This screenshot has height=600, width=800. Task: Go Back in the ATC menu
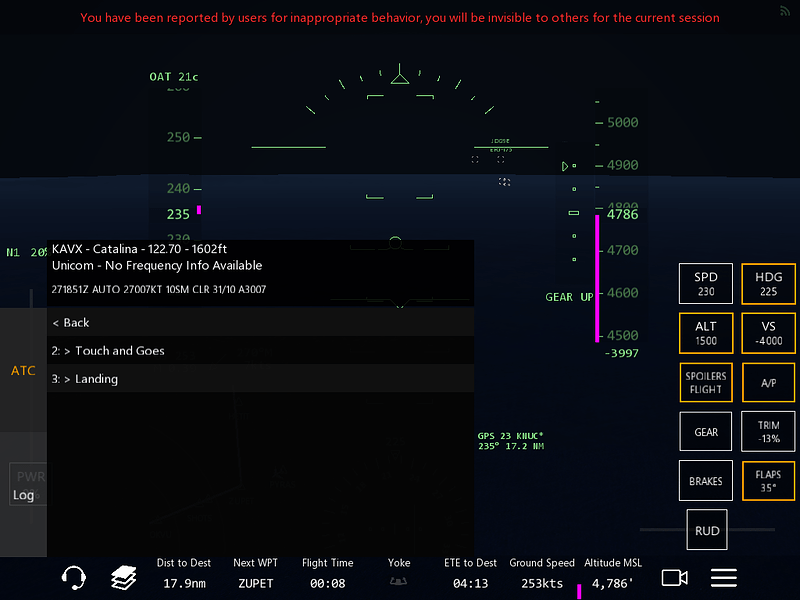(260, 322)
